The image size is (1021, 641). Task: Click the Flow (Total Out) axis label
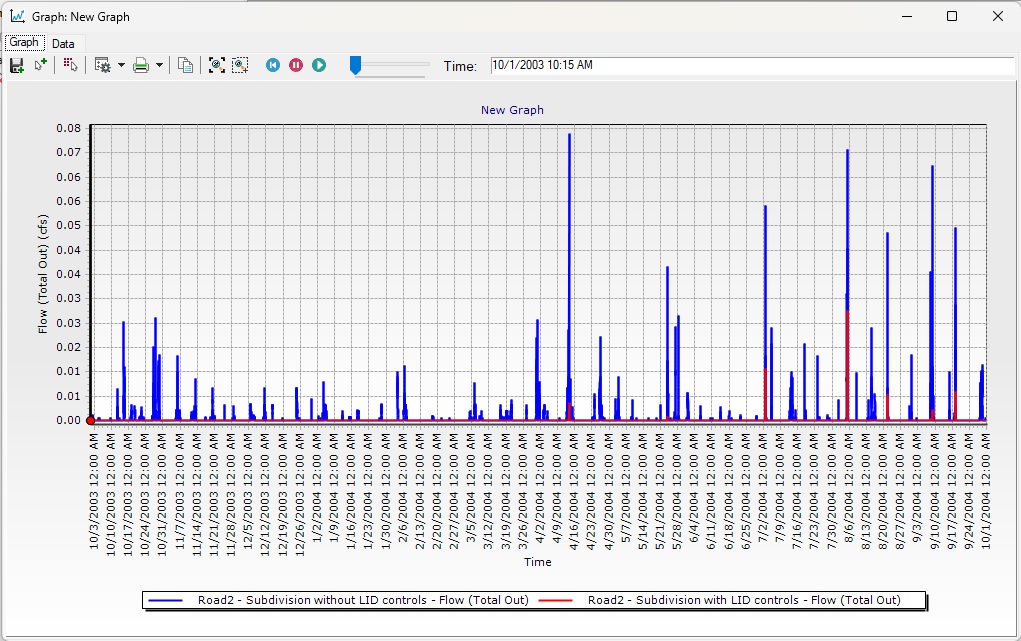point(43,274)
